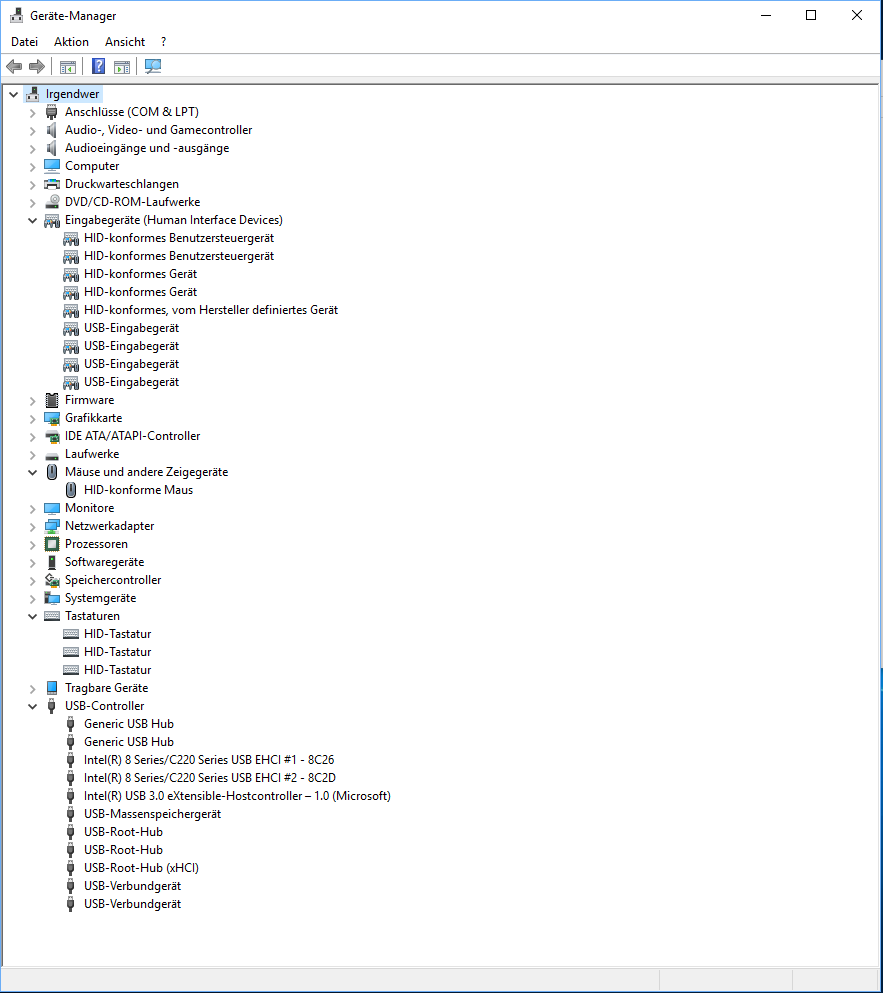883x993 pixels.
Task: Select the HID-konforme Maus device
Action: tap(138, 490)
